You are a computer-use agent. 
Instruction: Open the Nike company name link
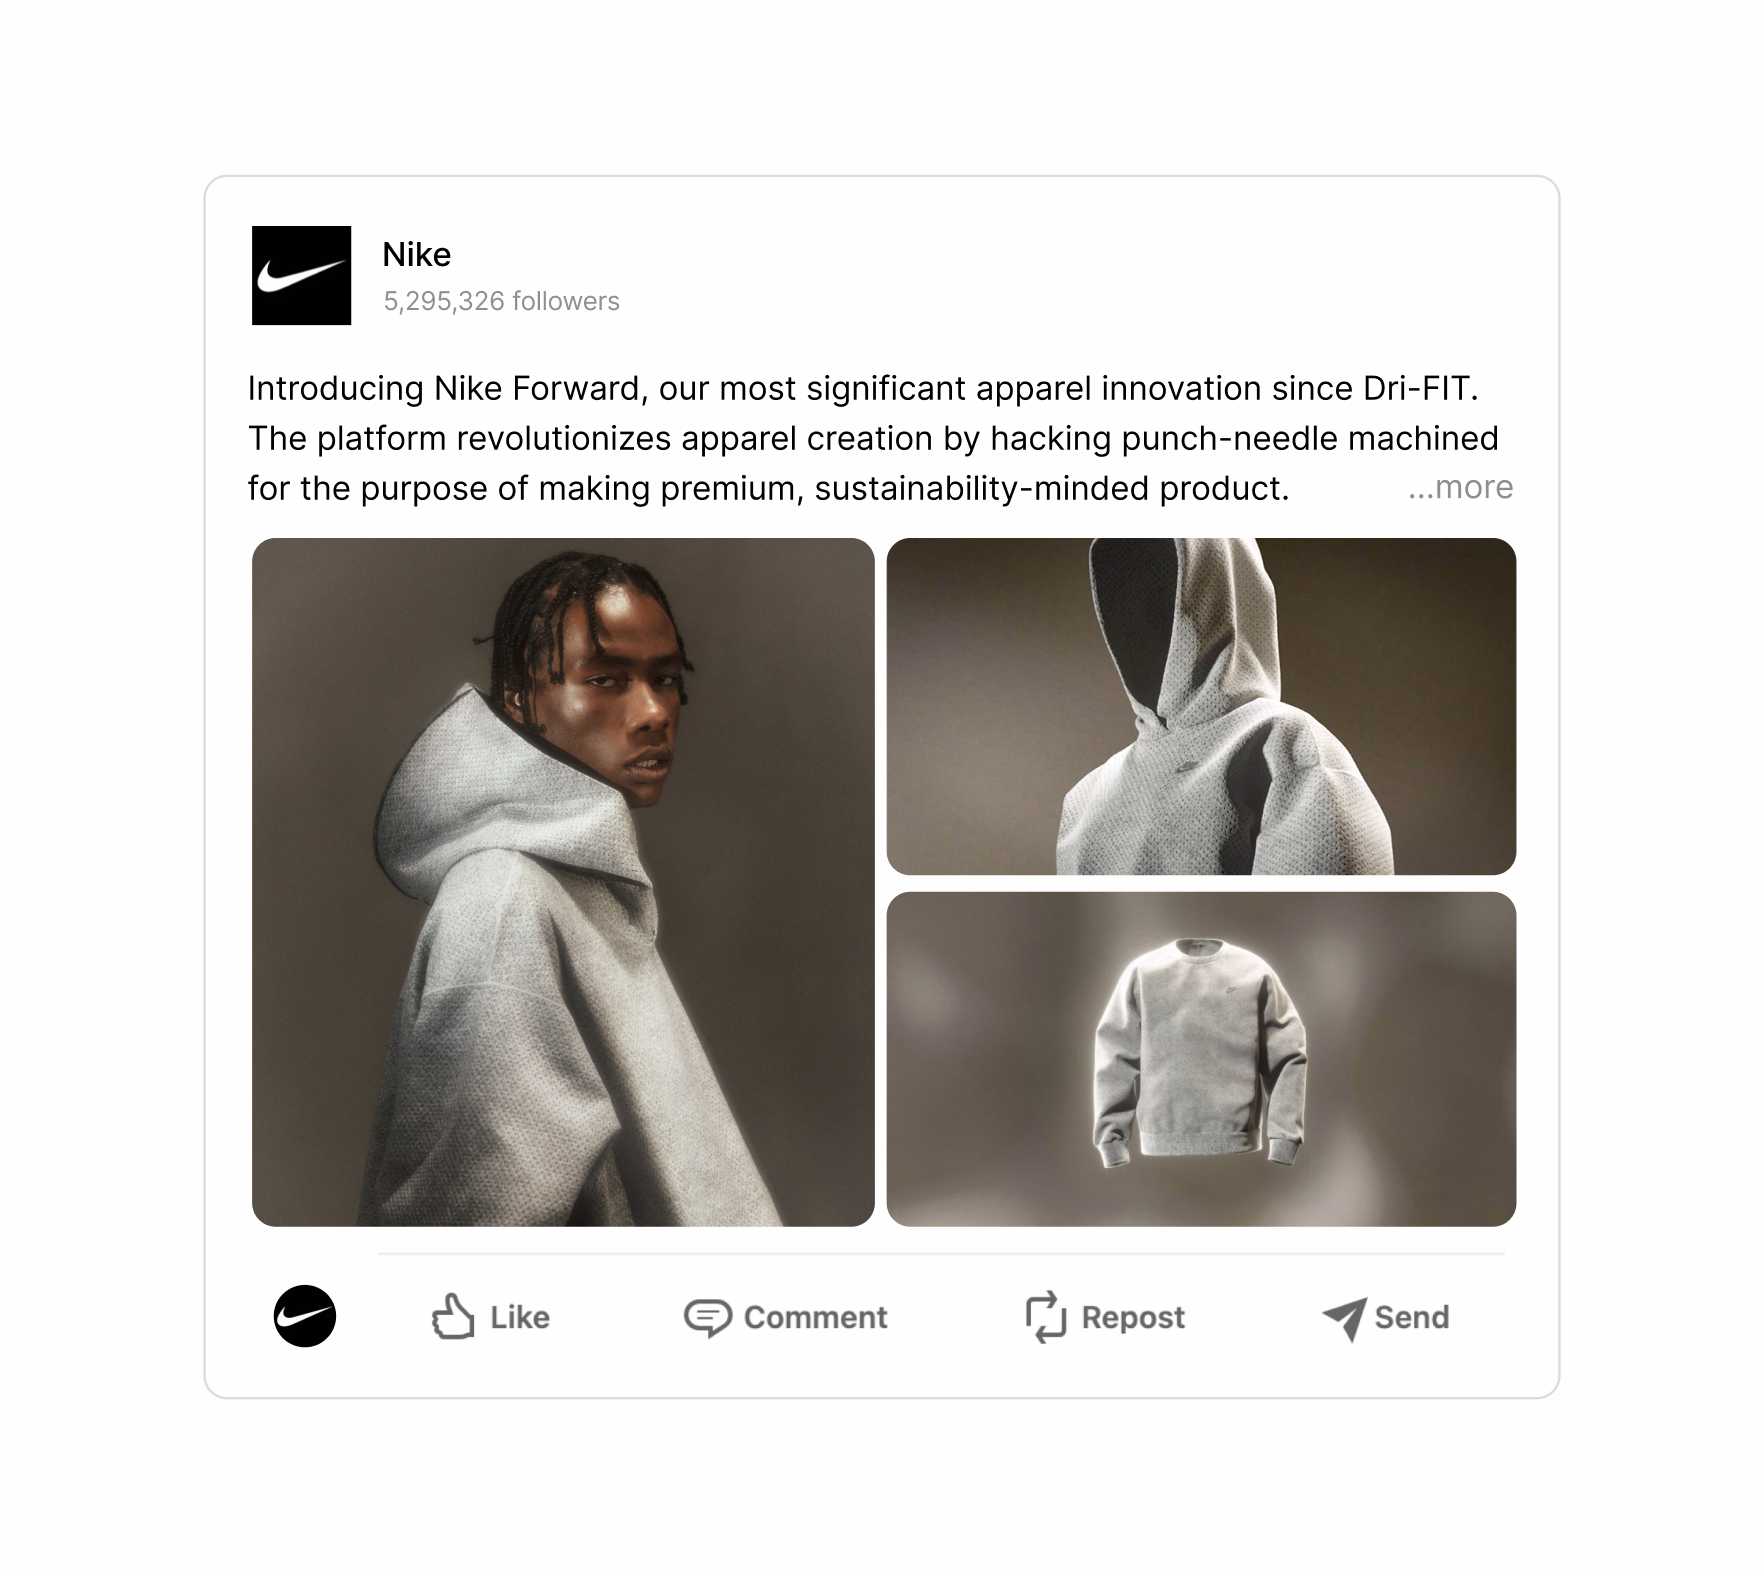(x=417, y=254)
